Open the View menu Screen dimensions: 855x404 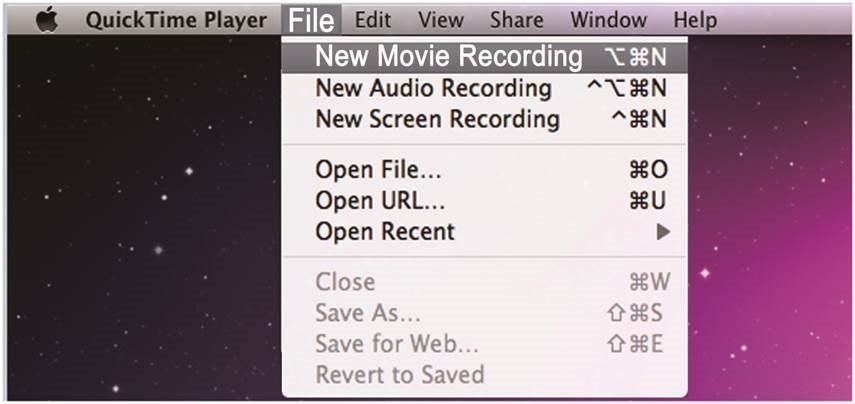pyautogui.click(x=440, y=20)
